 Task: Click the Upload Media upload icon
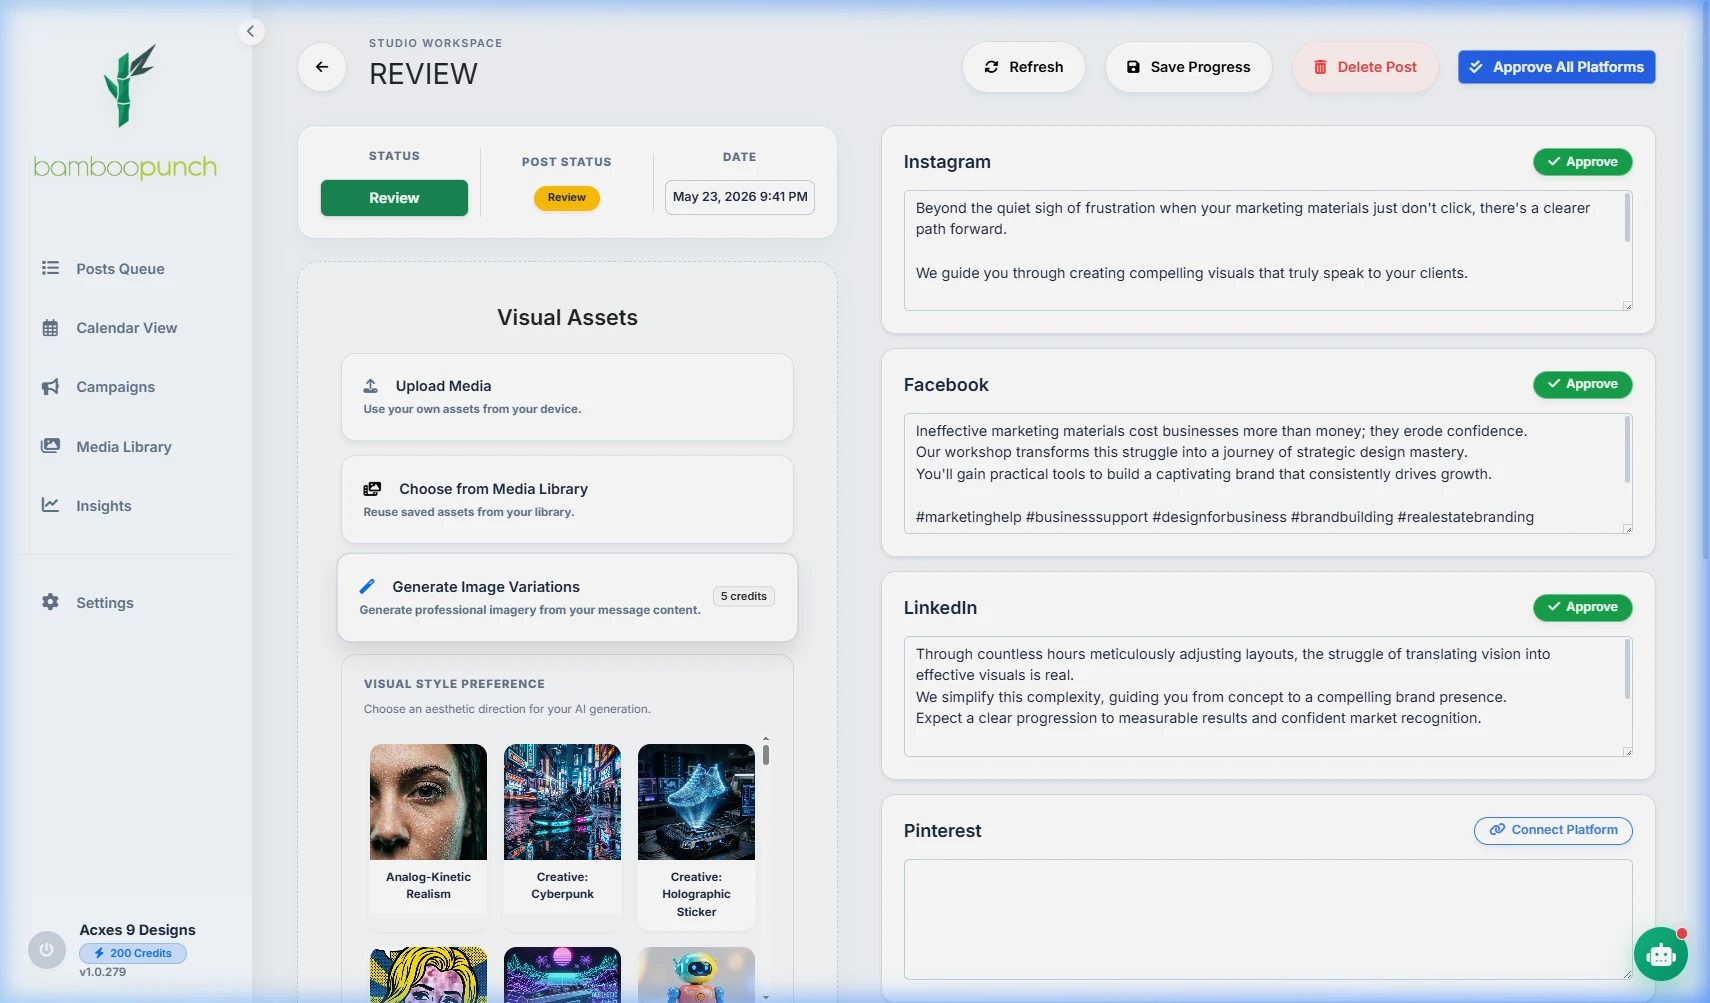(371, 386)
